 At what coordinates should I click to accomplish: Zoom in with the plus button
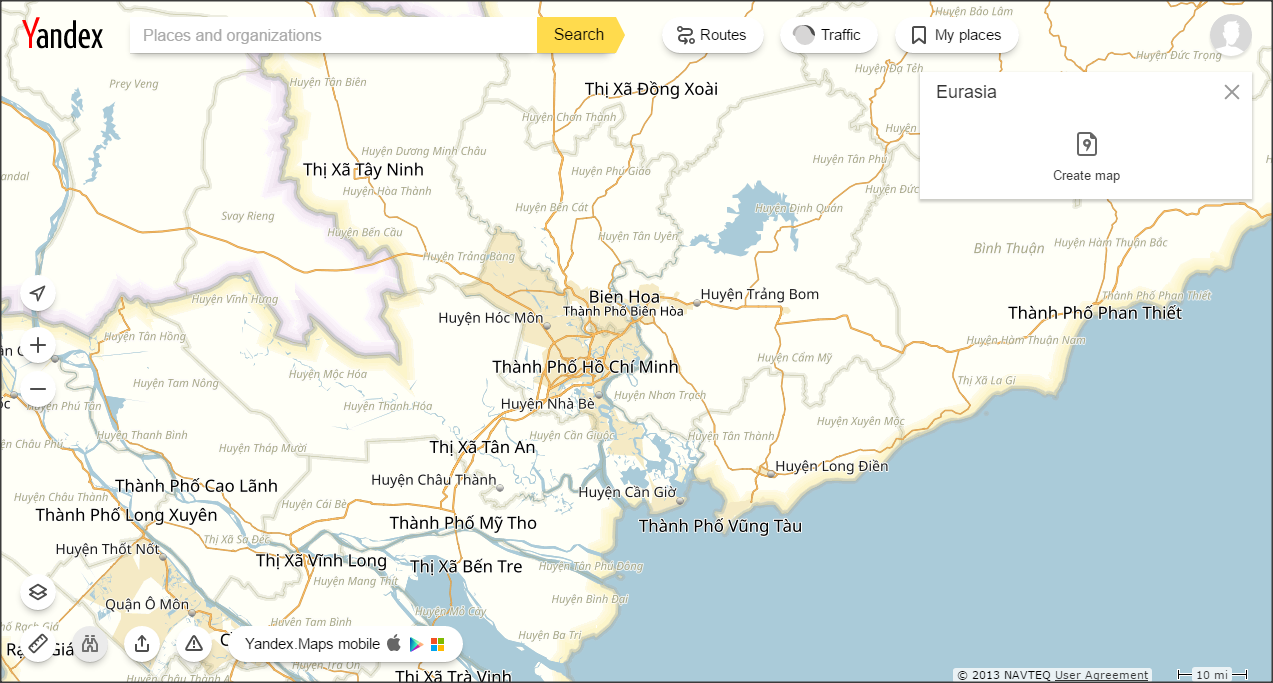(x=38, y=345)
